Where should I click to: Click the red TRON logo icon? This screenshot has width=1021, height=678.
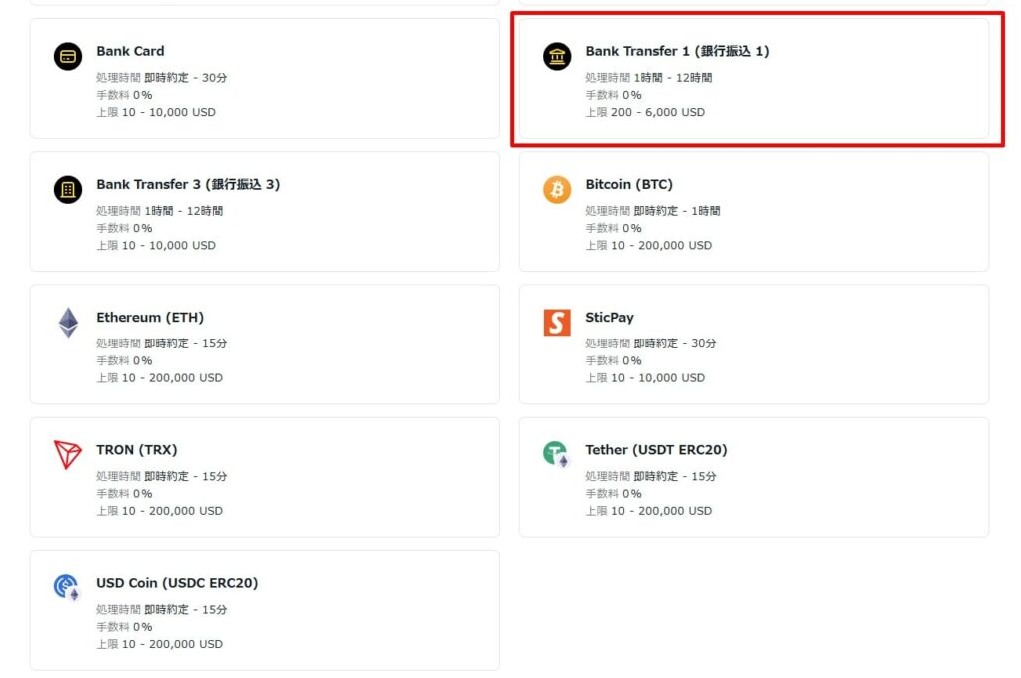68,454
